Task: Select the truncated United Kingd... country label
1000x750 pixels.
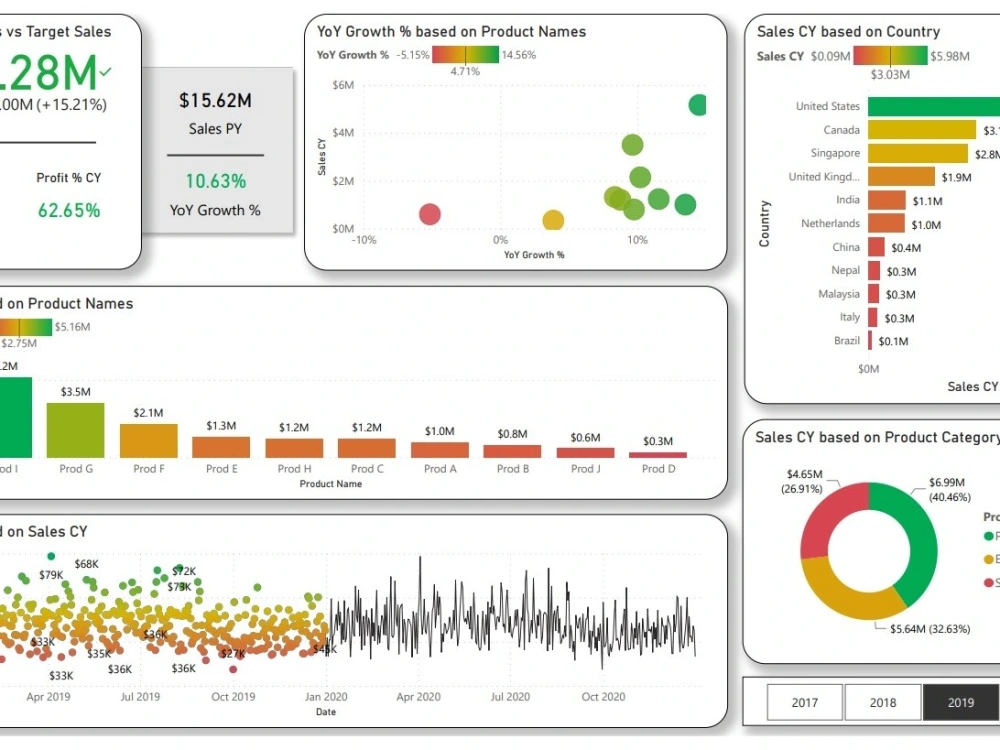Action: pyautogui.click(x=826, y=176)
